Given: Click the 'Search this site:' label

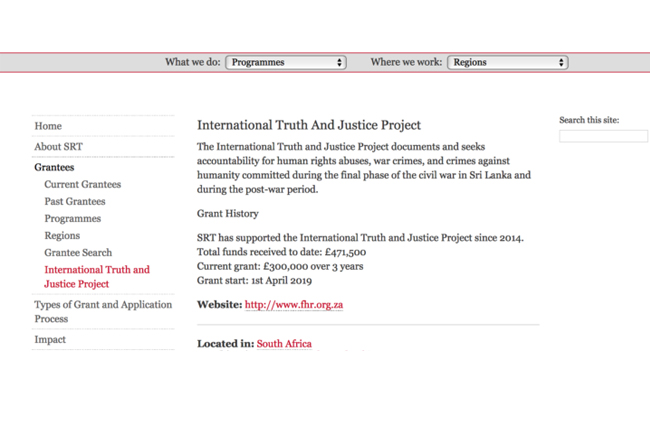Looking at the screenshot, I should [x=589, y=120].
